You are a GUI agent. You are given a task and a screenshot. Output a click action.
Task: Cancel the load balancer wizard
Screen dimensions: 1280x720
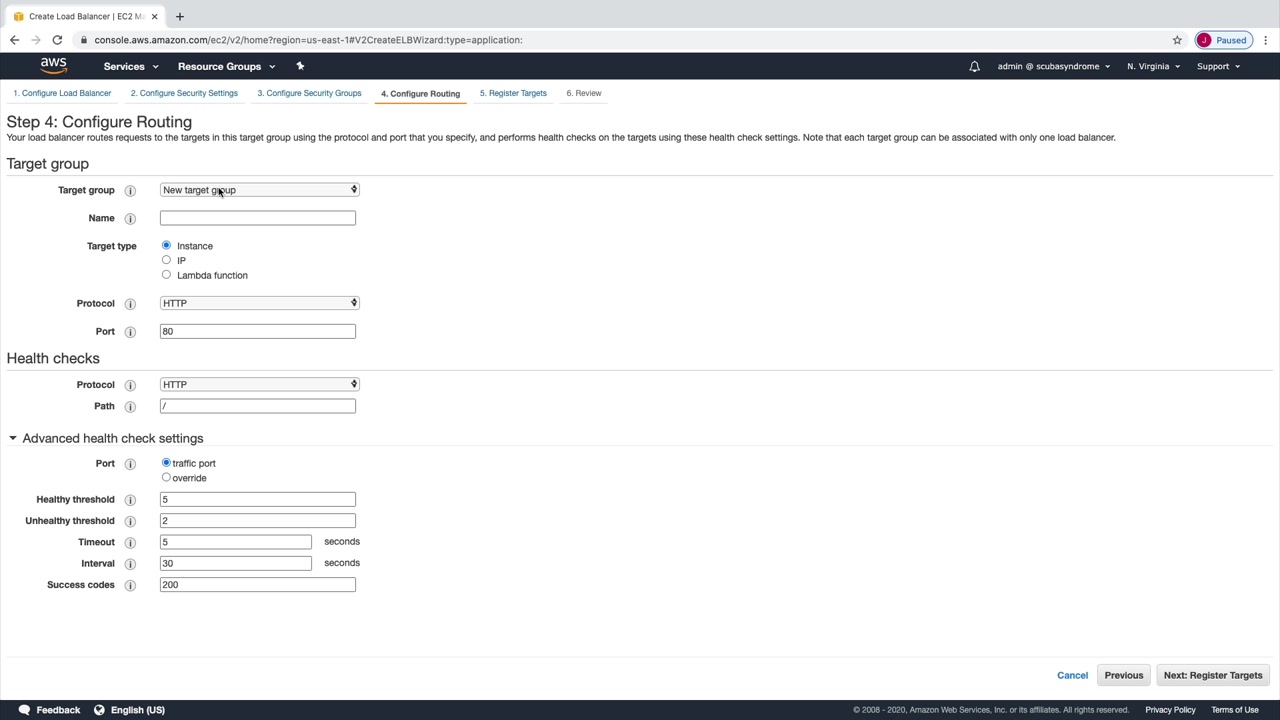(1072, 675)
